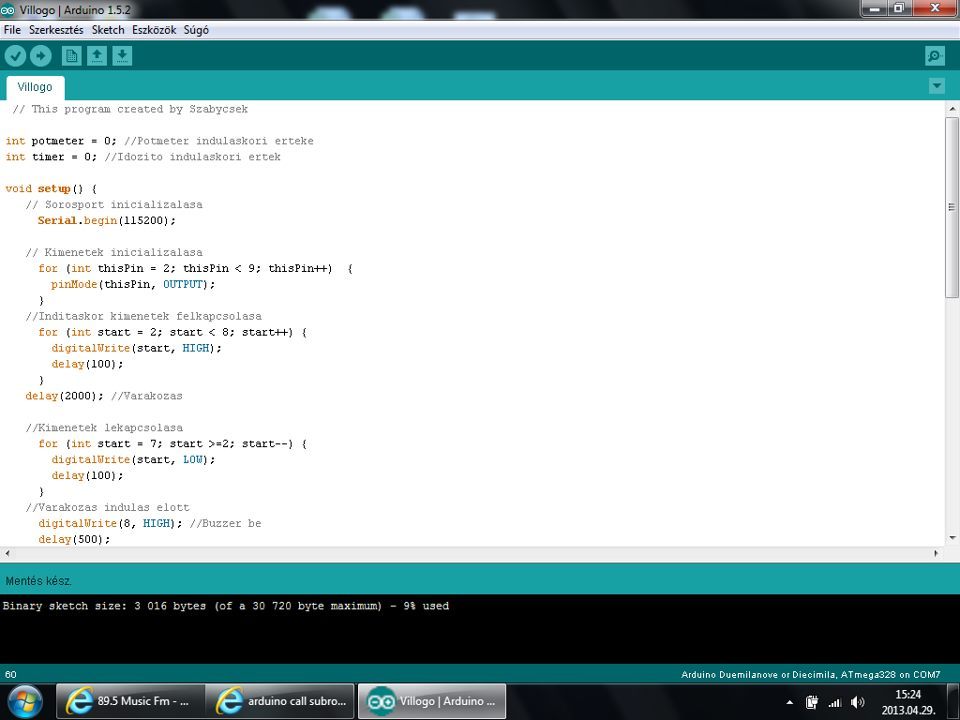Click the Safely Remove Hardware tray icon
The width and height of the screenshot is (960, 720).
(812, 702)
